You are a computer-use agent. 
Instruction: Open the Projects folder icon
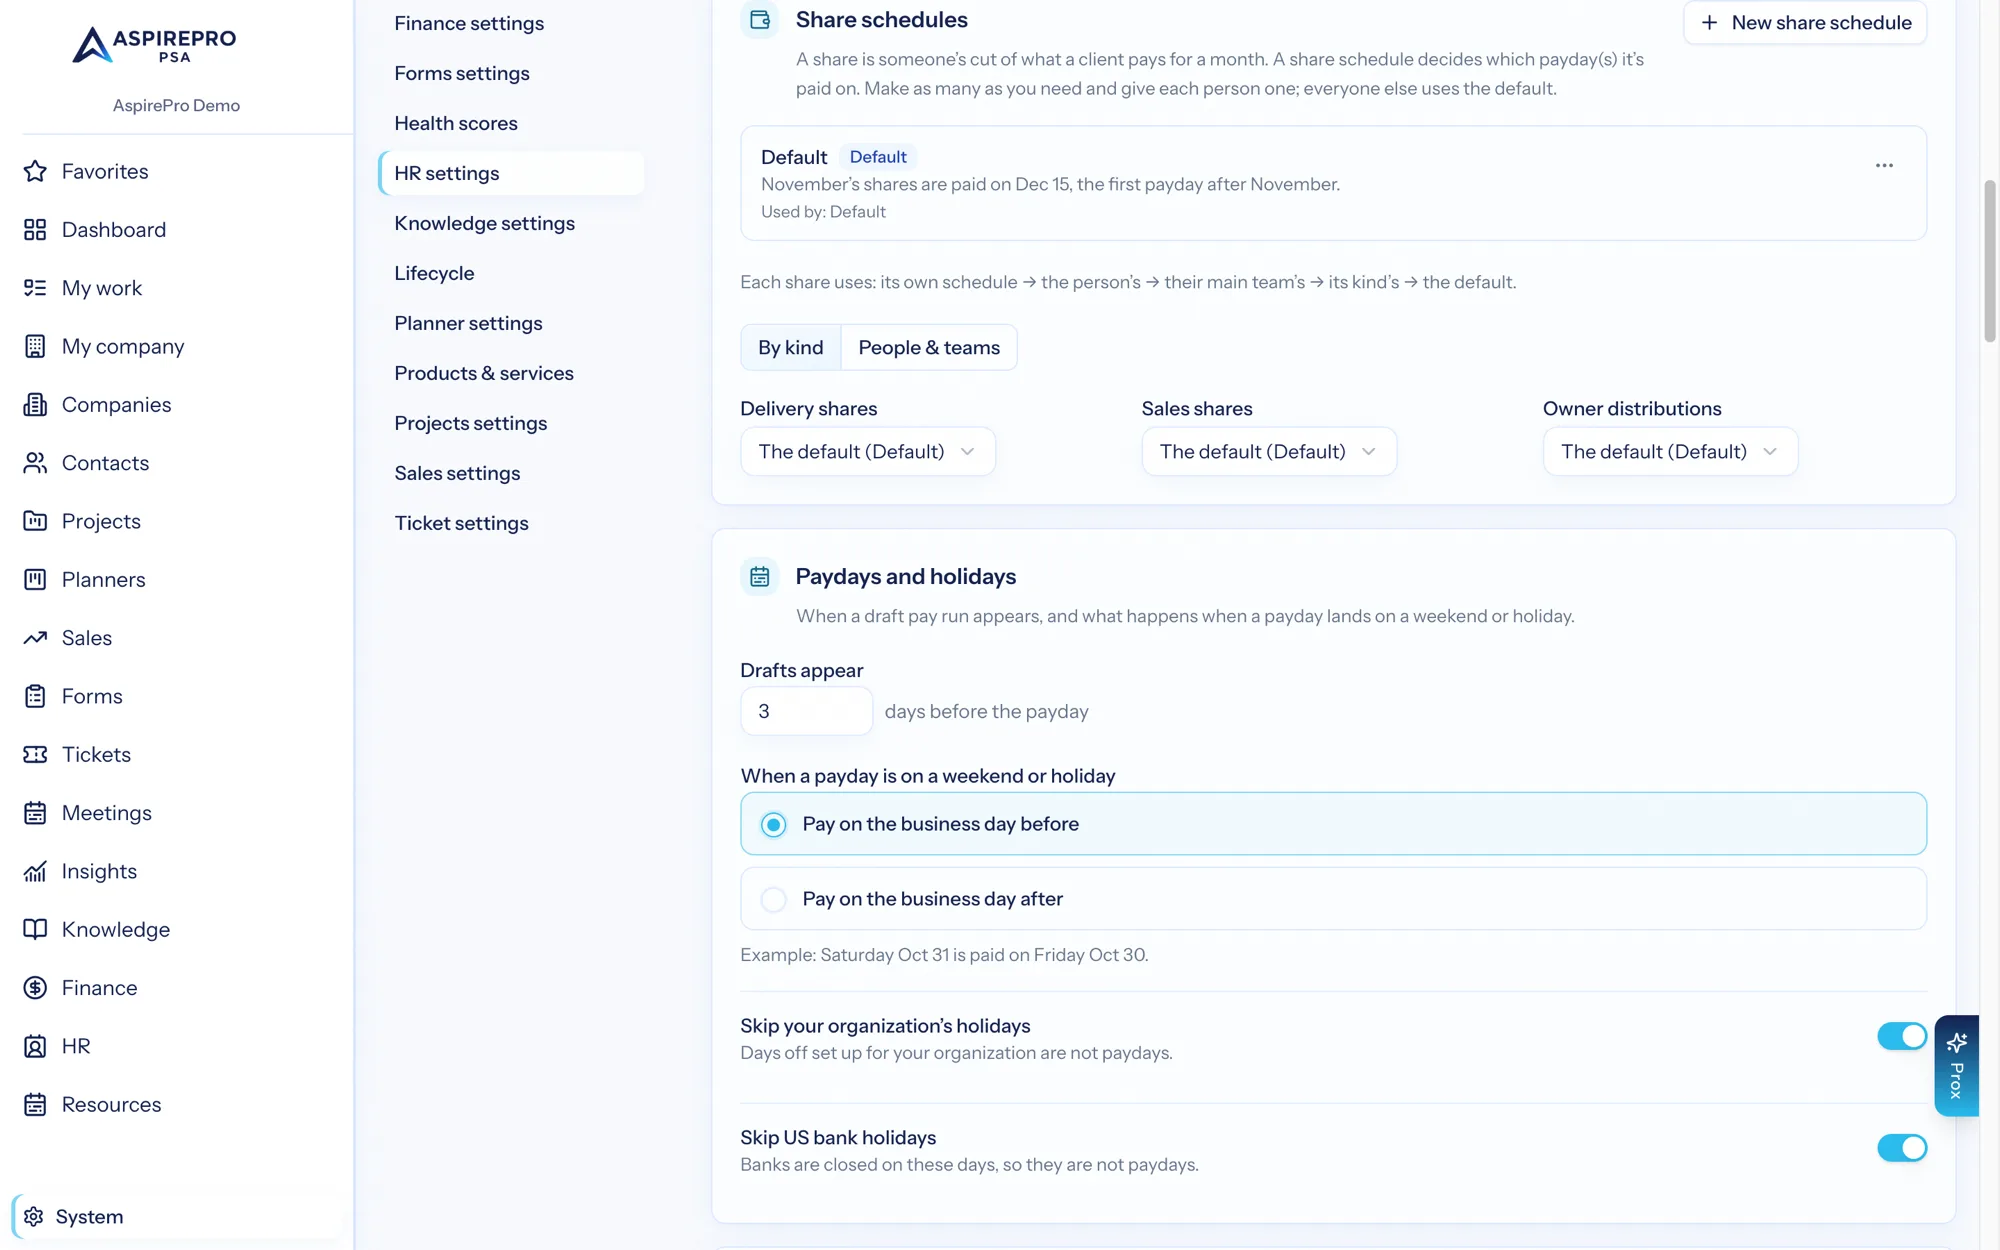coord(35,521)
